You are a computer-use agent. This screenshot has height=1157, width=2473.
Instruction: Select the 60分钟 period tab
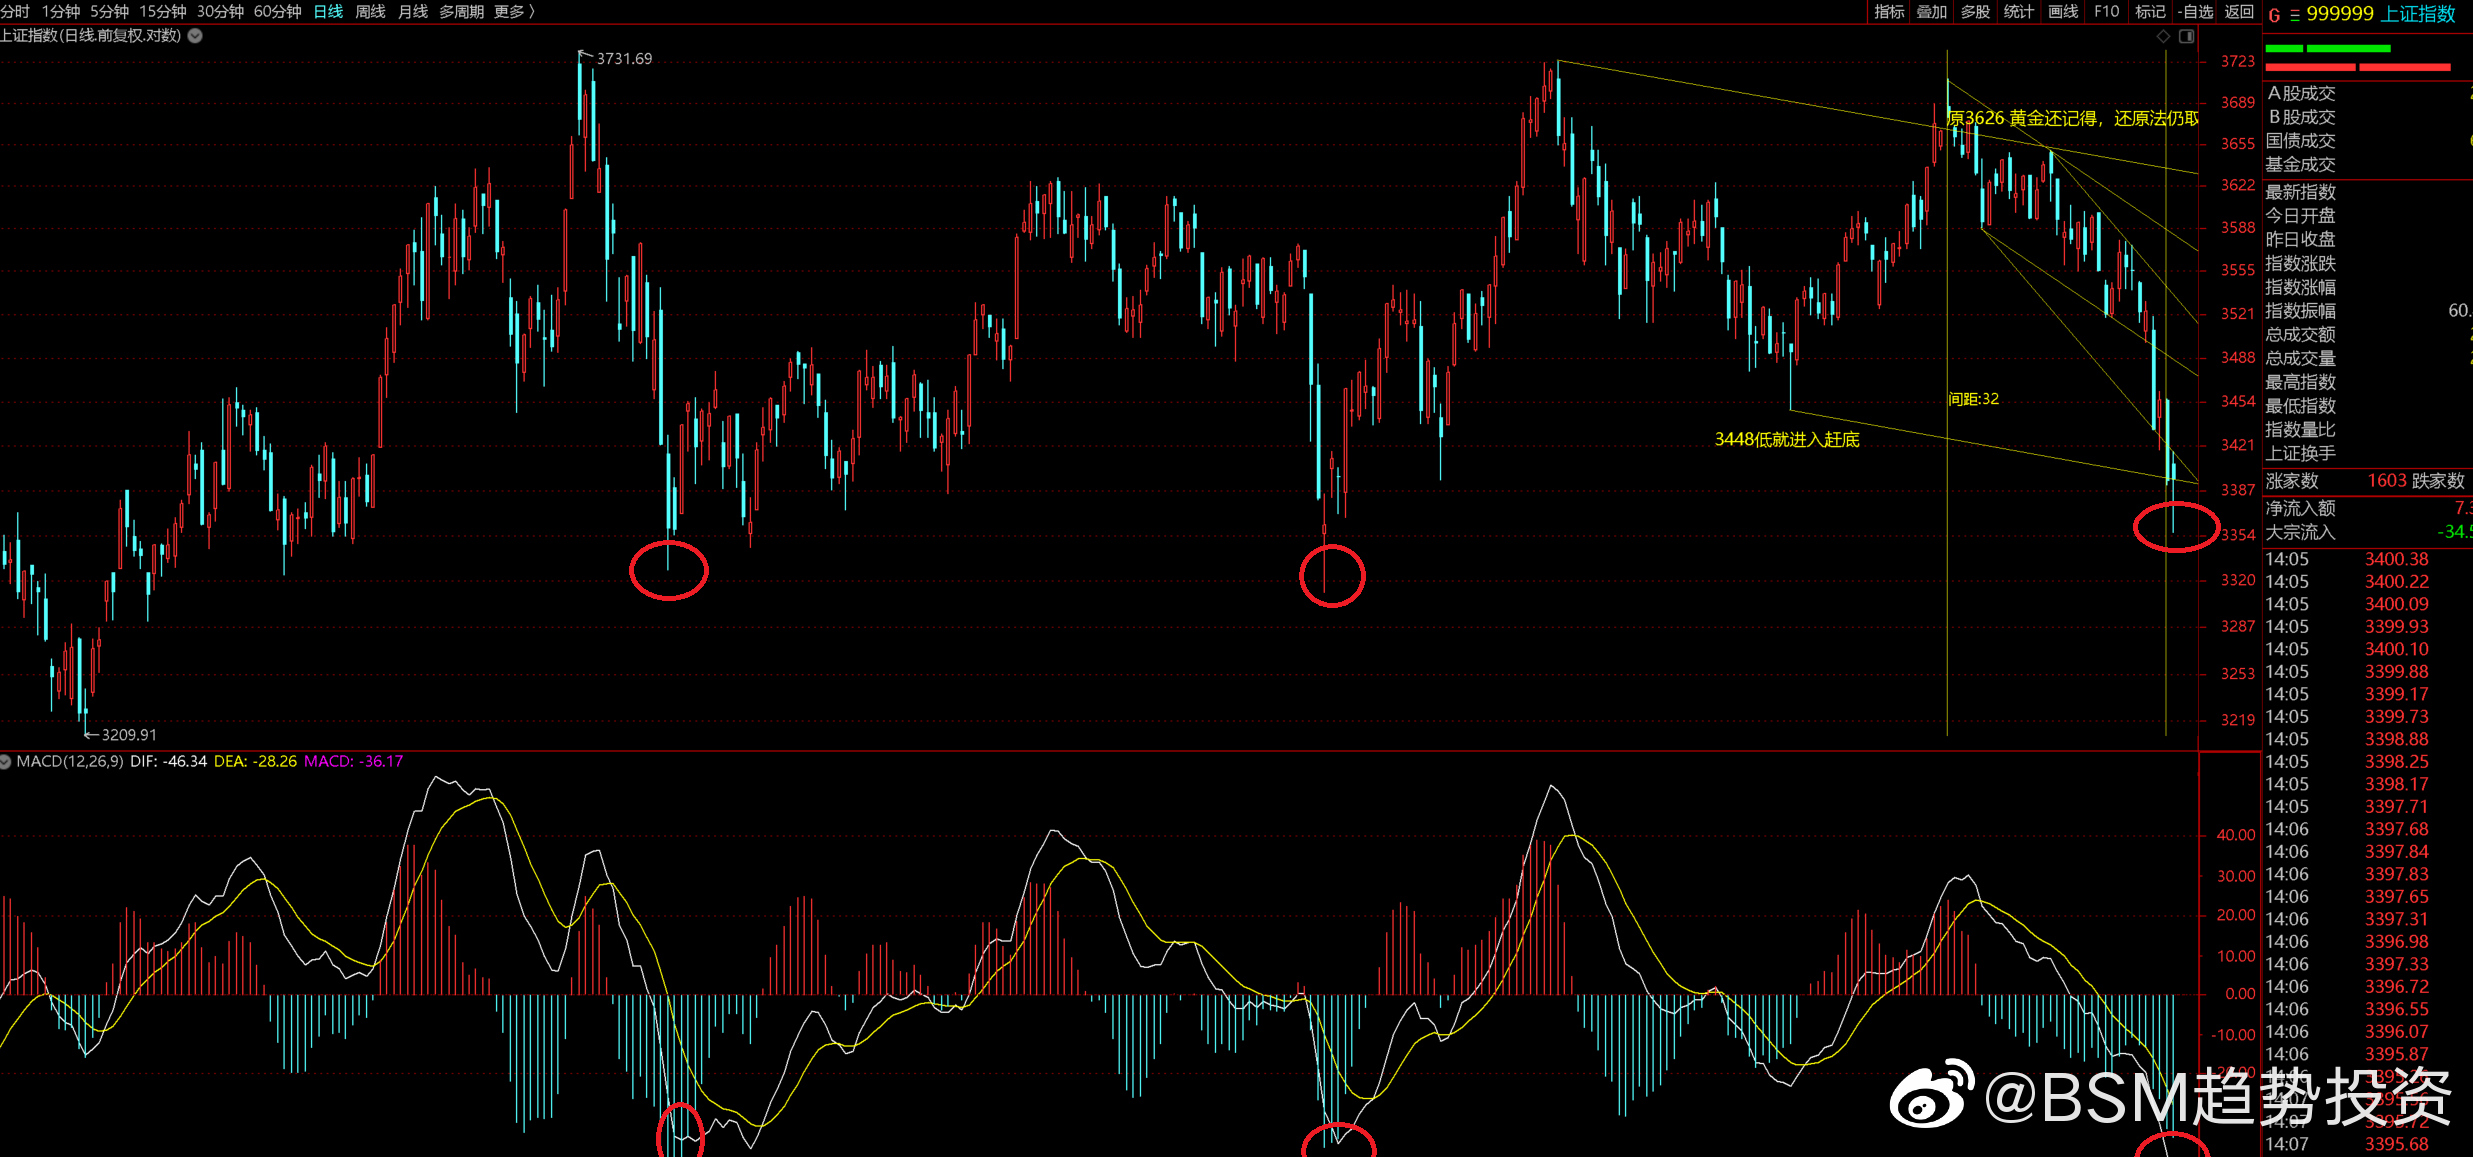click(277, 12)
